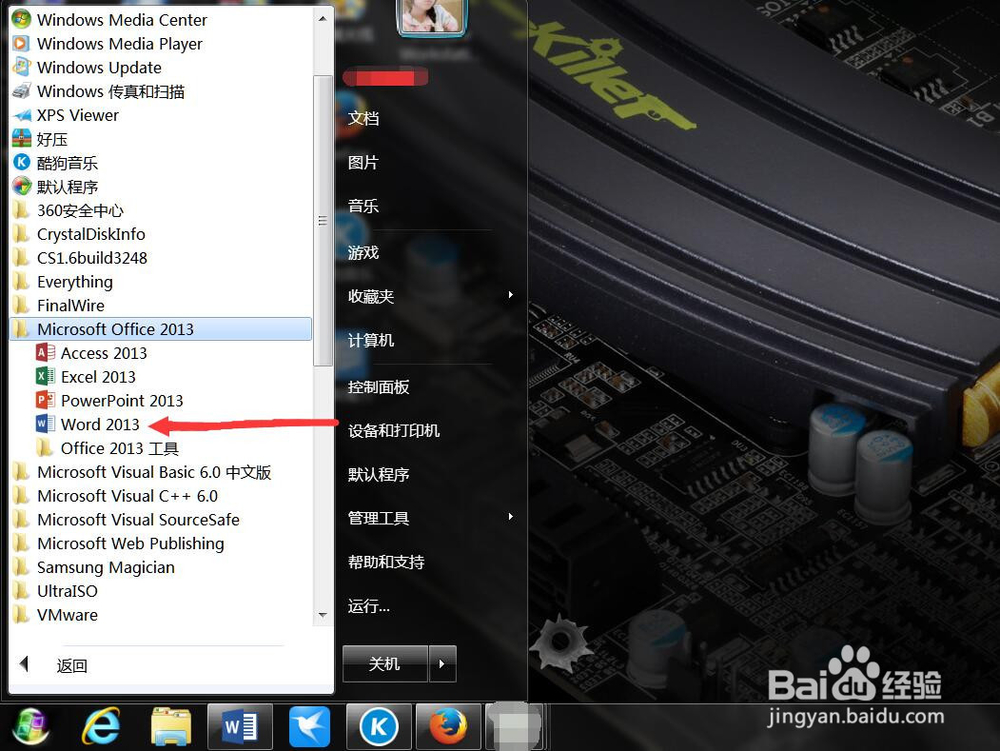This screenshot has width=1000, height=751.
Task: Open Windows Update icon
Action: click(21, 67)
